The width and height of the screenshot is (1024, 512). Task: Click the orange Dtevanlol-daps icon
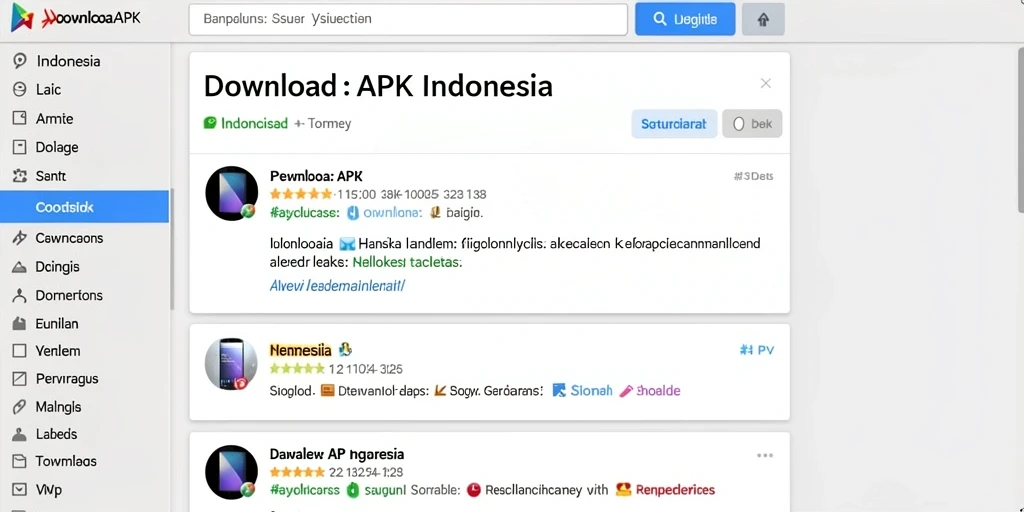pos(327,391)
